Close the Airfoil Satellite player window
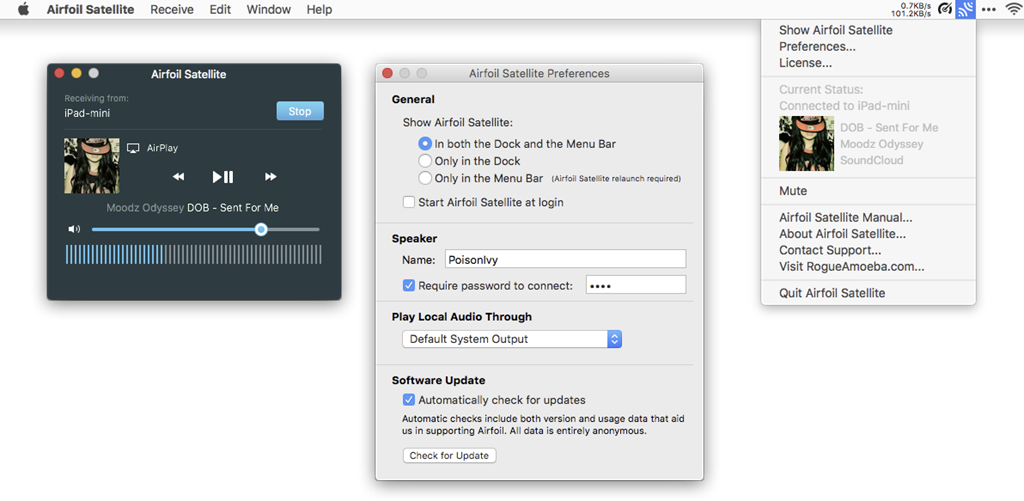 tap(59, 73)
